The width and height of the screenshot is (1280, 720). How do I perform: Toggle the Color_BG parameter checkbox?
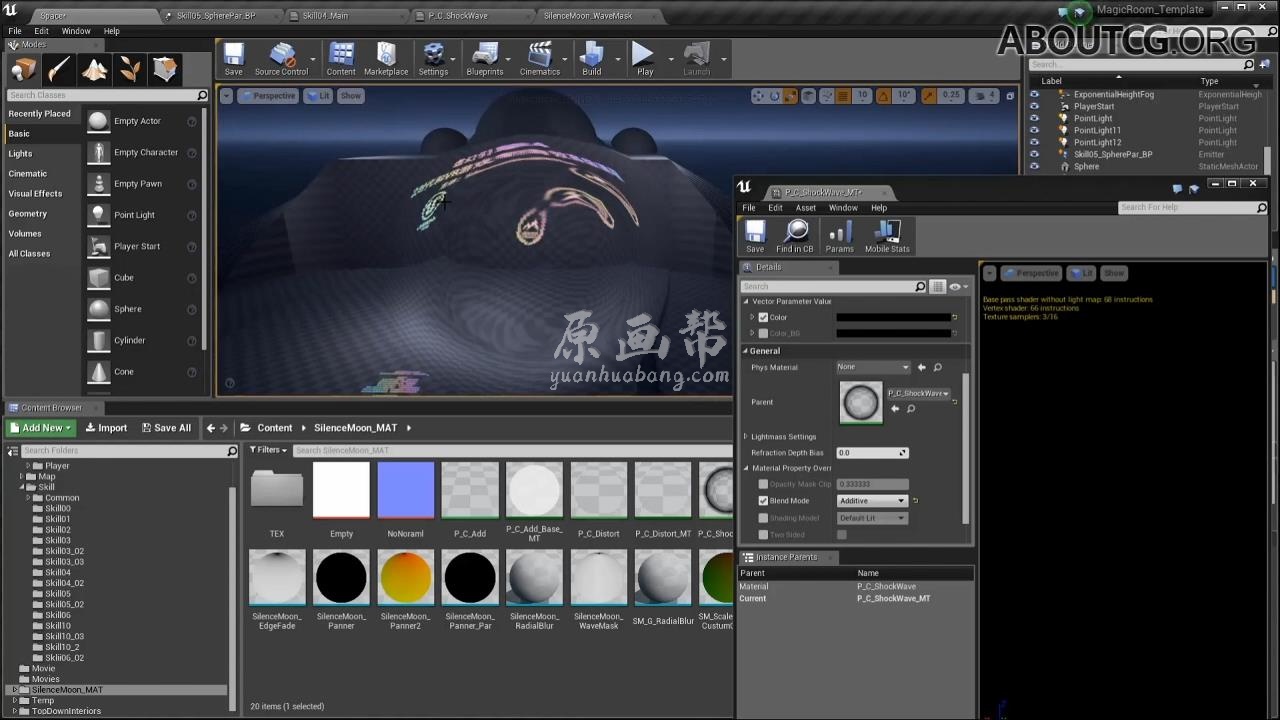click(x=763, y=333)
